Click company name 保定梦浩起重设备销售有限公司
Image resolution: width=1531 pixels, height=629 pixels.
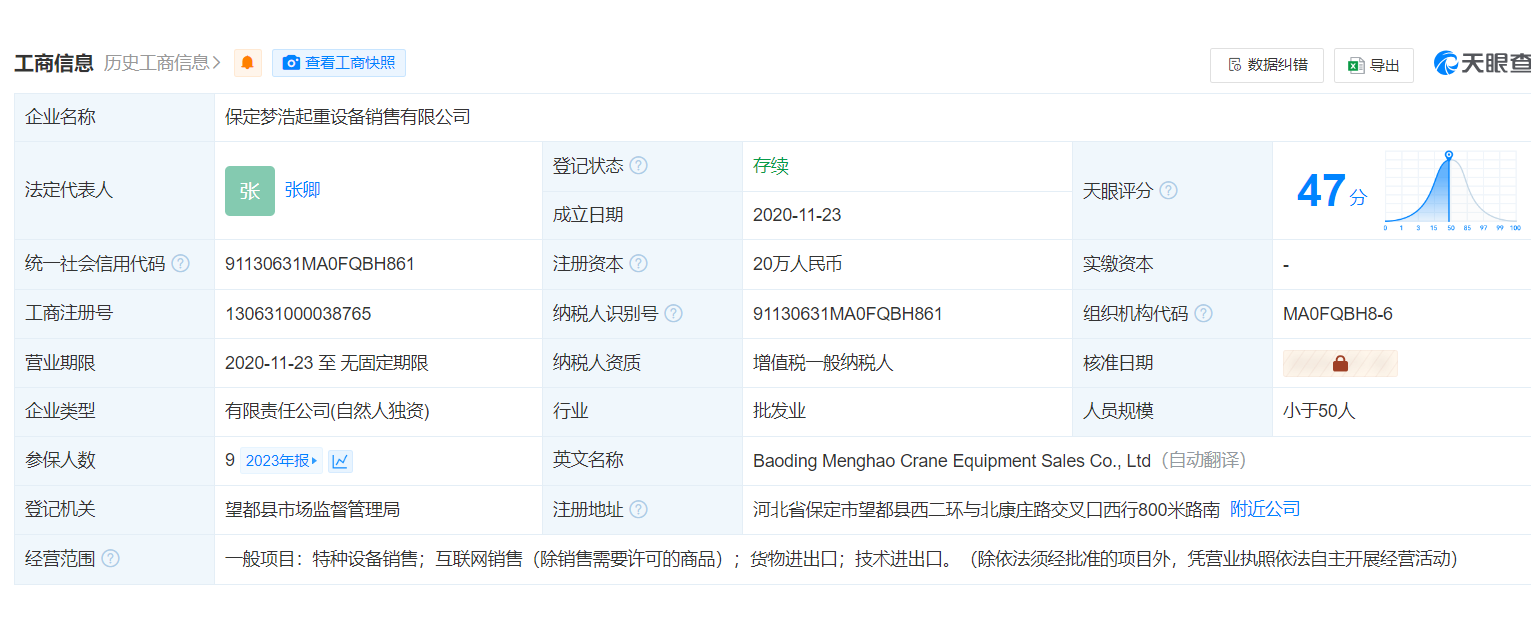coord(347,117)
